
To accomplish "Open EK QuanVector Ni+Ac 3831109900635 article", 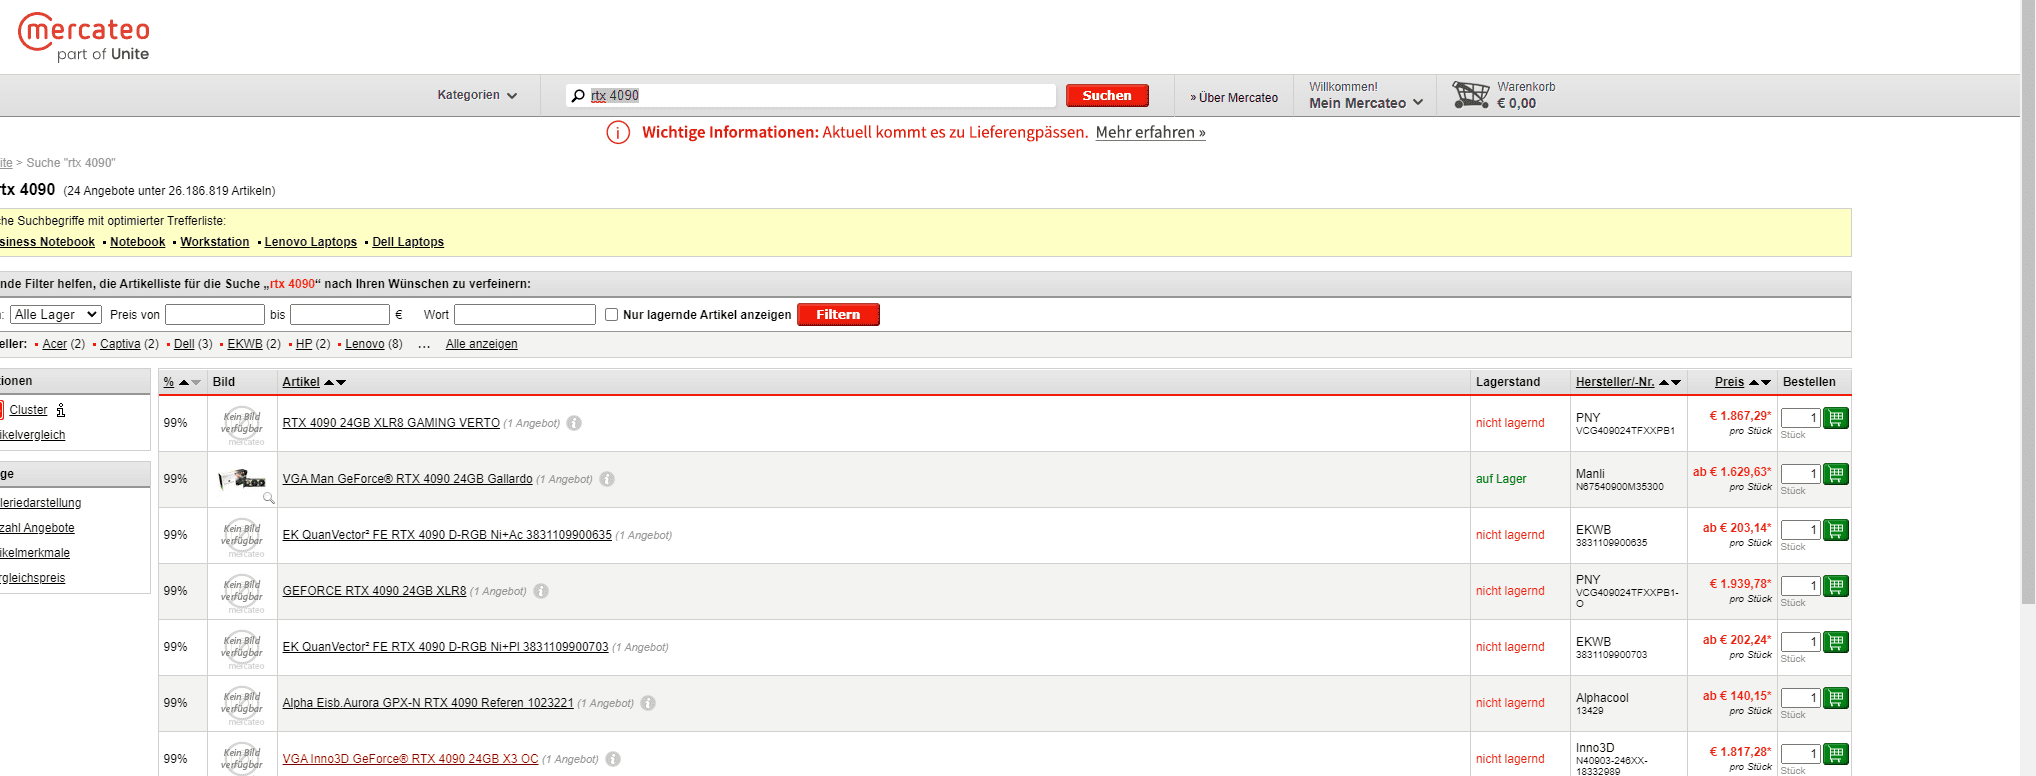I will [447, 535].
